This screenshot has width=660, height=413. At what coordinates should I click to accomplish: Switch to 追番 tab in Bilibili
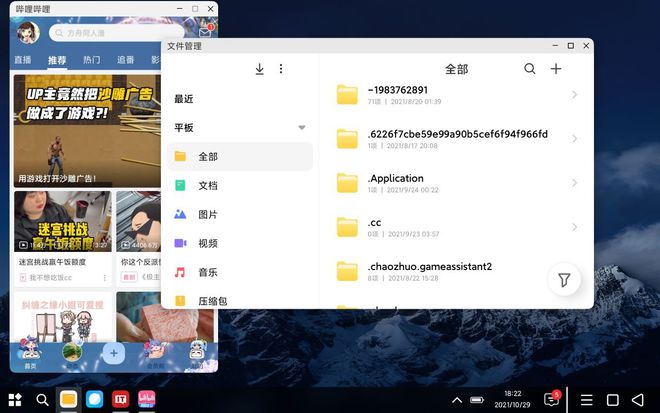coord(125,60)
